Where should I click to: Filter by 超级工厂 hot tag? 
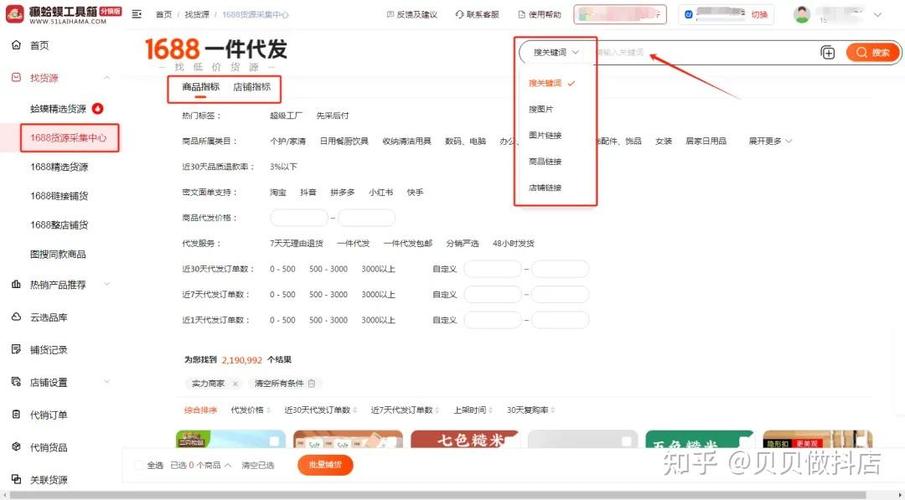coord(286,115)
